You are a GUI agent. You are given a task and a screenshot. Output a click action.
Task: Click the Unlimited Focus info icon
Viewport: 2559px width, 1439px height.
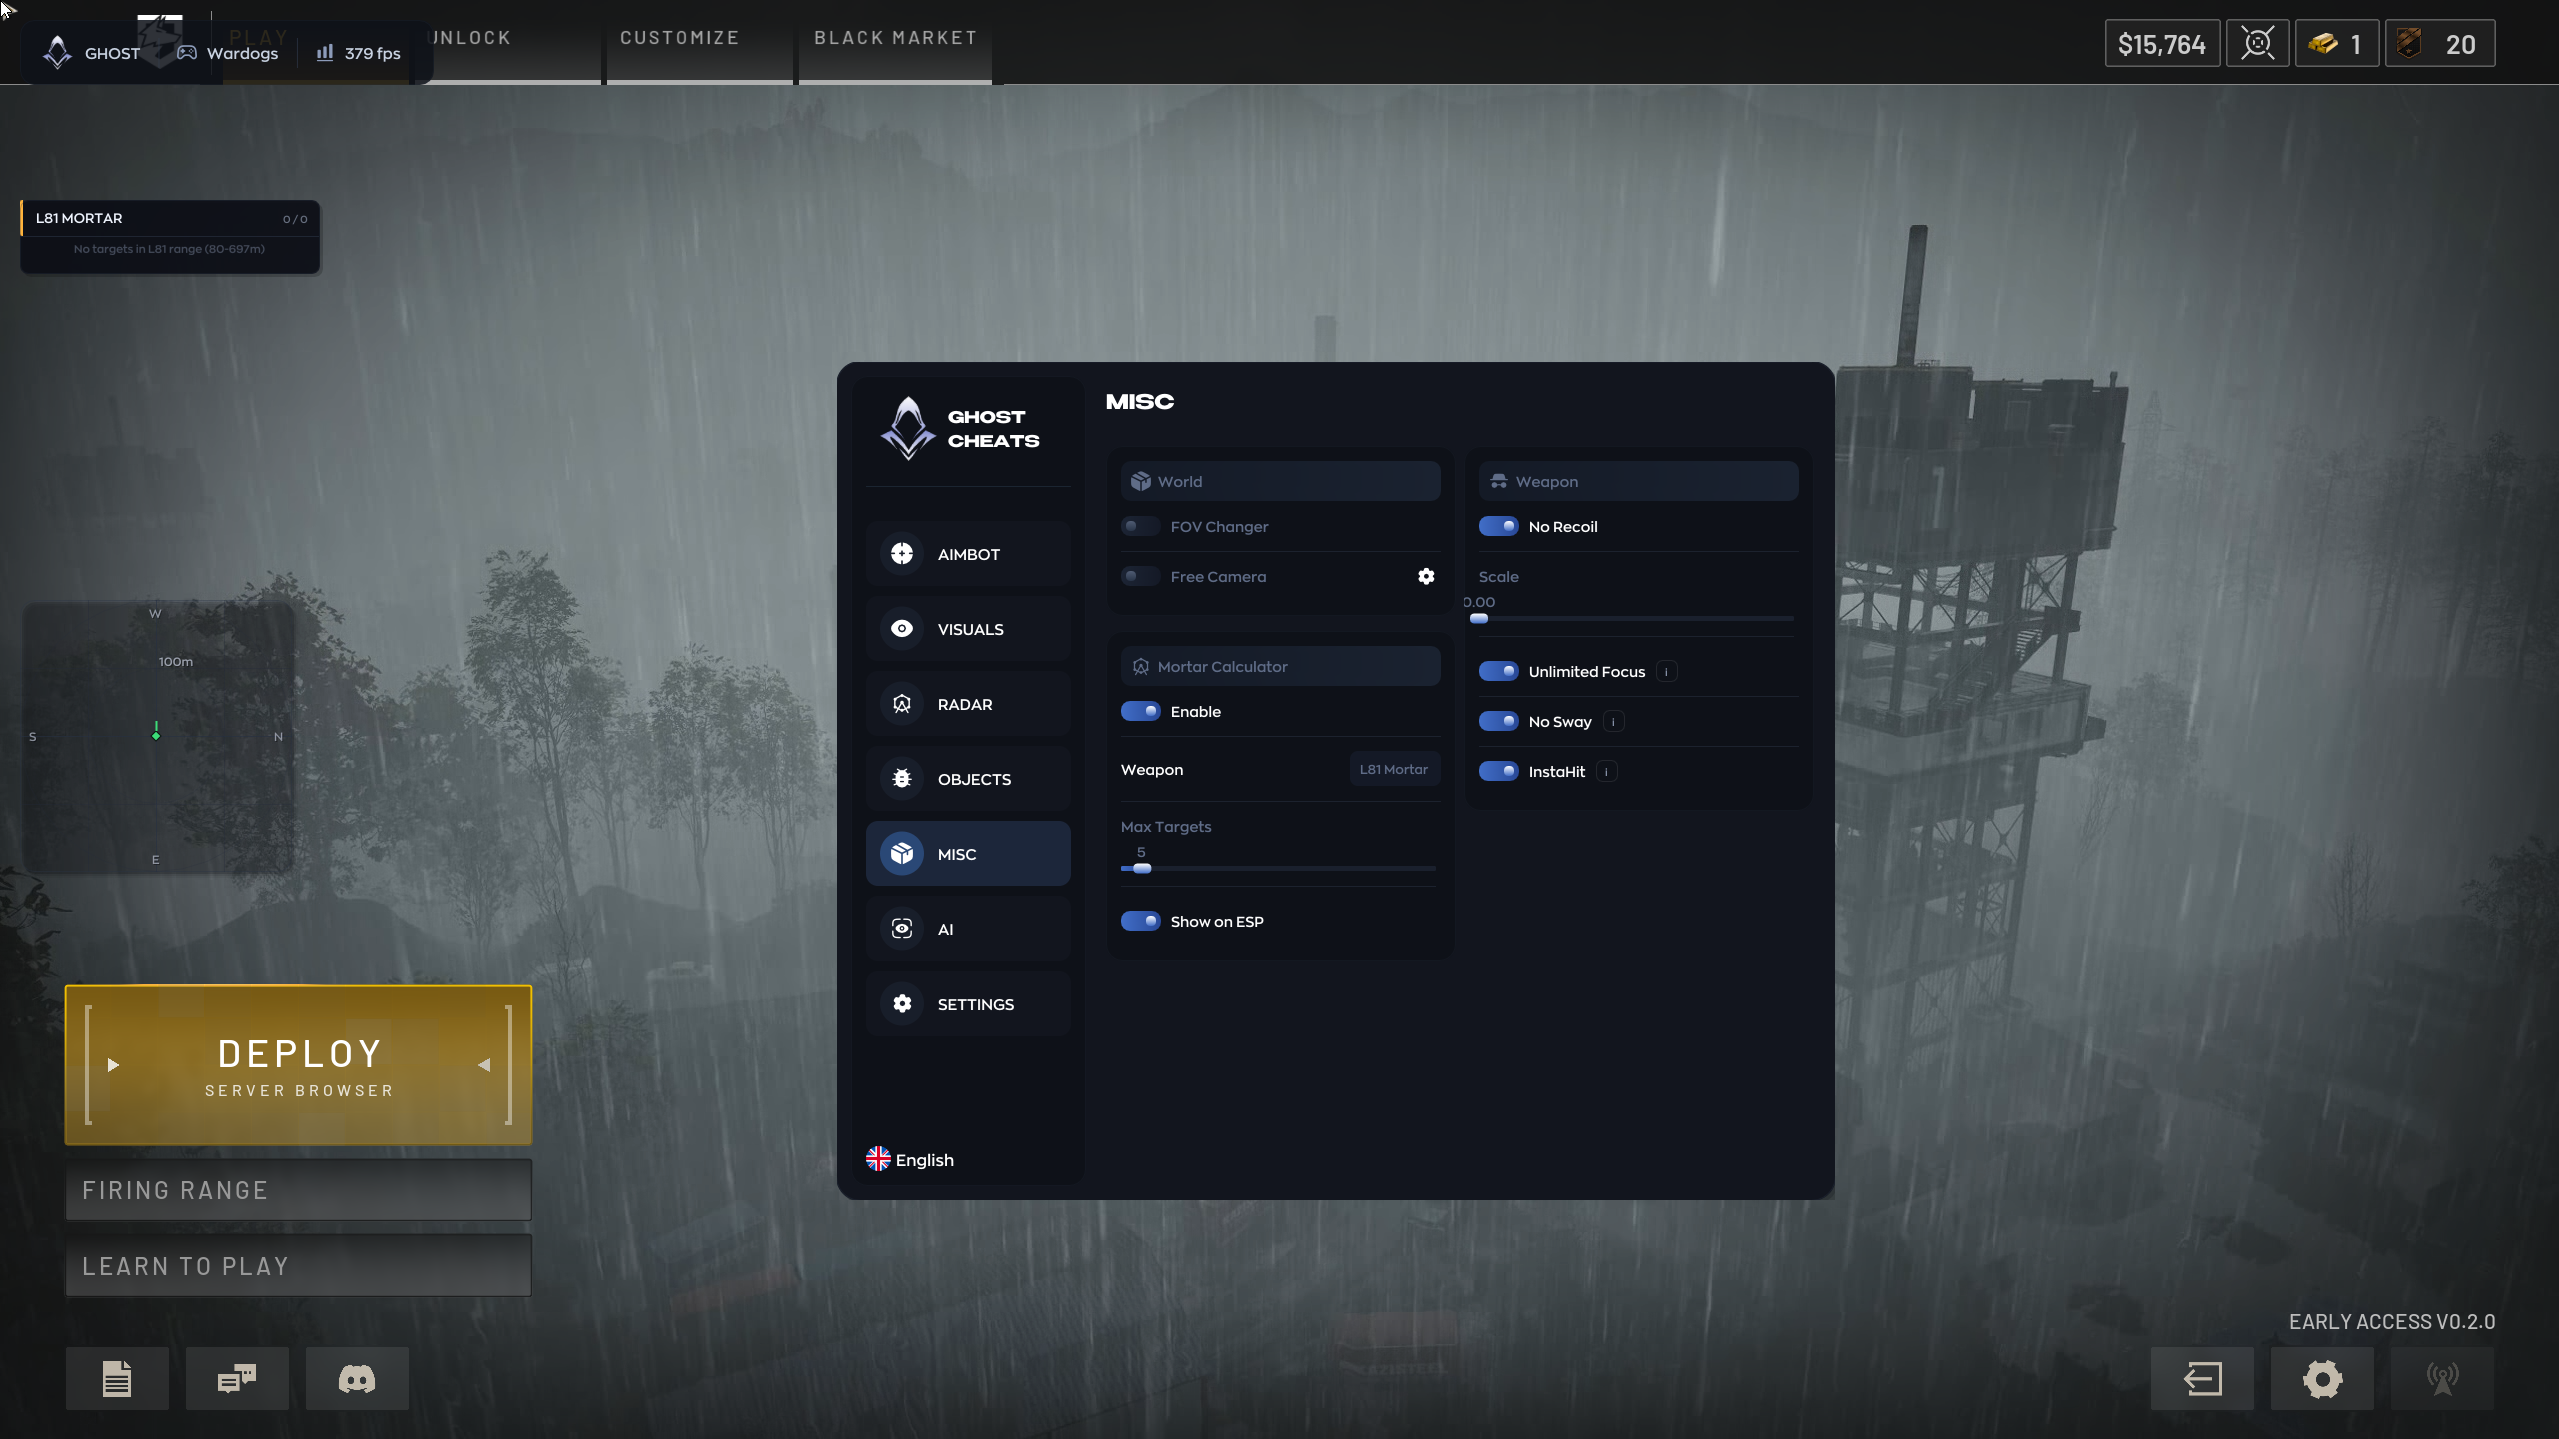1666,671
